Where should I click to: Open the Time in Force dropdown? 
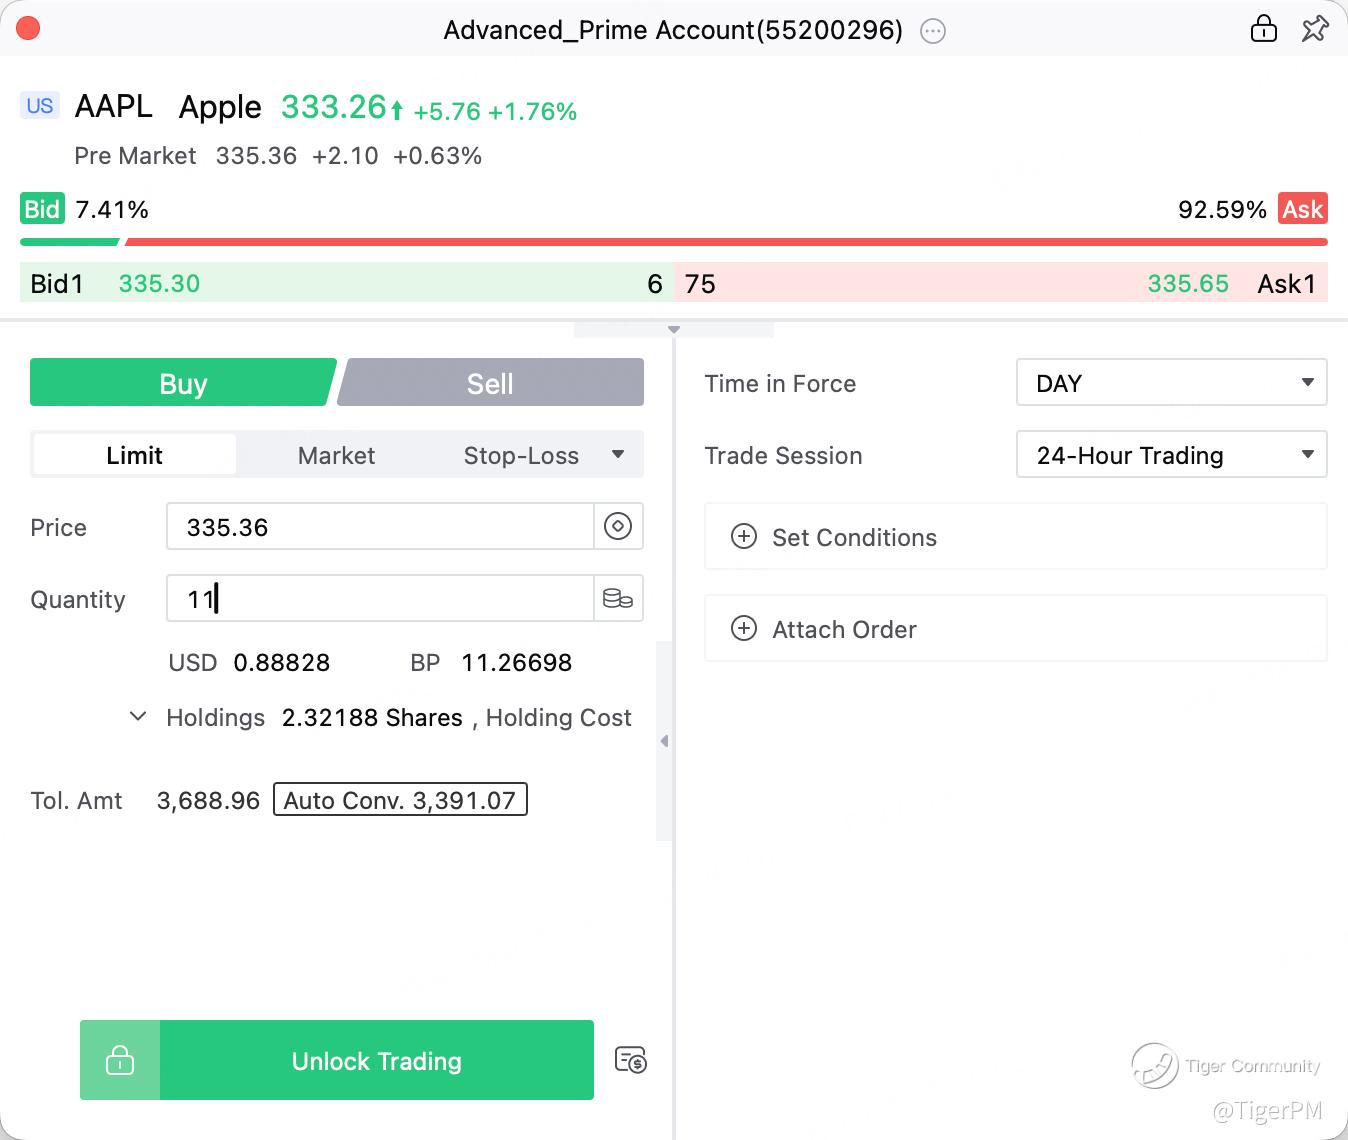pyautogui.click(x=1171, y=383)
